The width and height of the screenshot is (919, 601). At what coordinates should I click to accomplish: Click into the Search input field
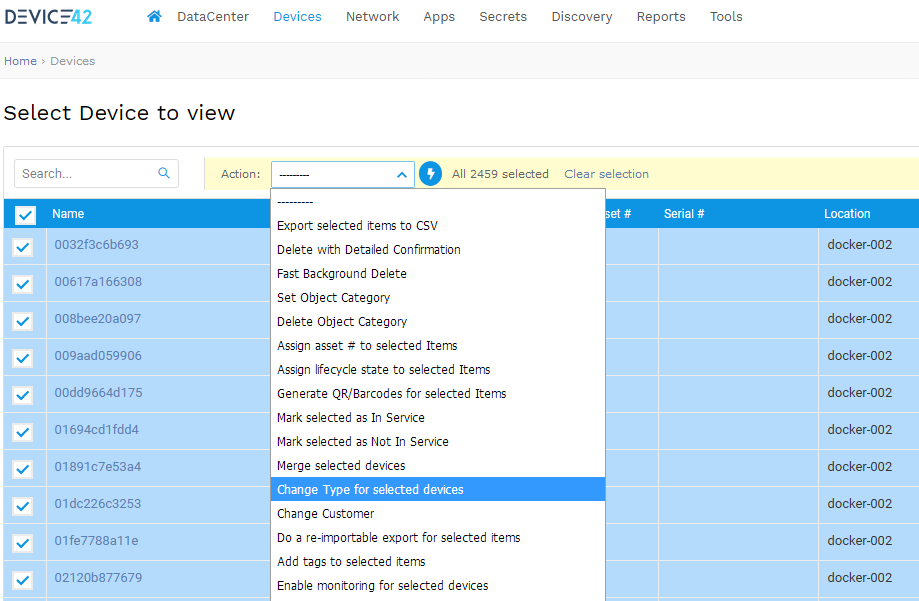point(86,173)
